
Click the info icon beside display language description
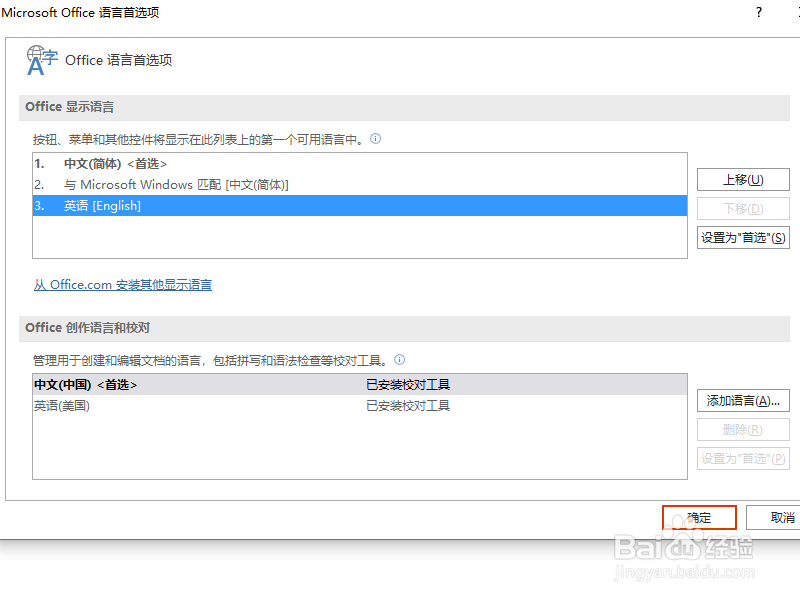click(375, 138)
